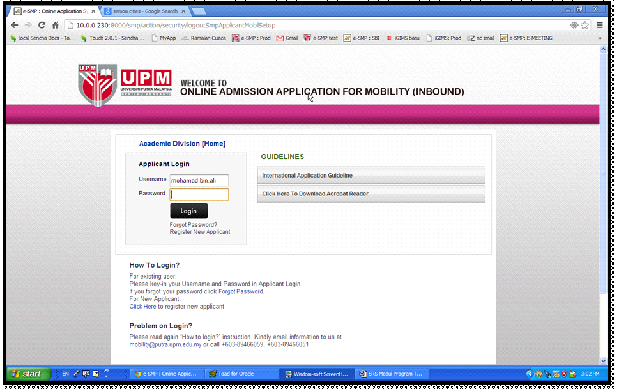Click the UPM logo
620x392 pixels.
click(x=125, y=85)
